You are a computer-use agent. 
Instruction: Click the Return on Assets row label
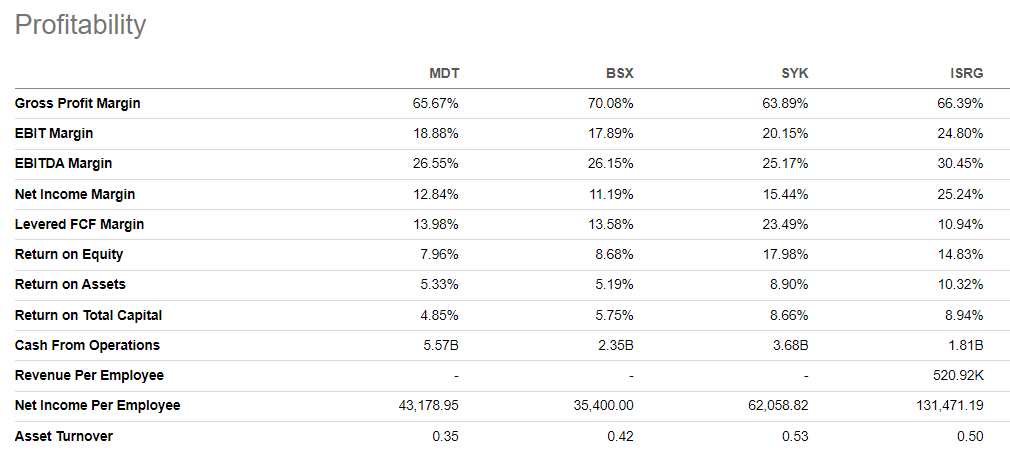pyautogui.click(x=70, y=284)
